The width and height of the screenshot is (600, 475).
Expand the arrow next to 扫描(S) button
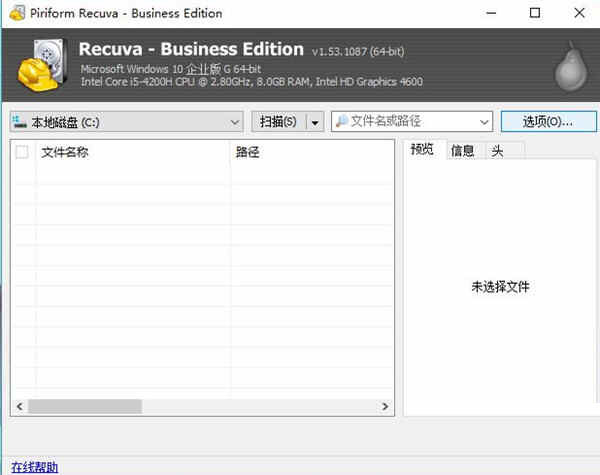point(315,122)
